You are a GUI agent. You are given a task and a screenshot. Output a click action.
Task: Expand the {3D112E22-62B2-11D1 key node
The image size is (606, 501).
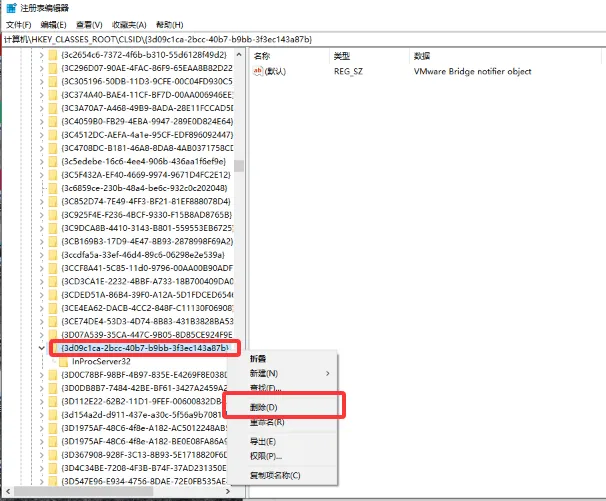point(40,401)
